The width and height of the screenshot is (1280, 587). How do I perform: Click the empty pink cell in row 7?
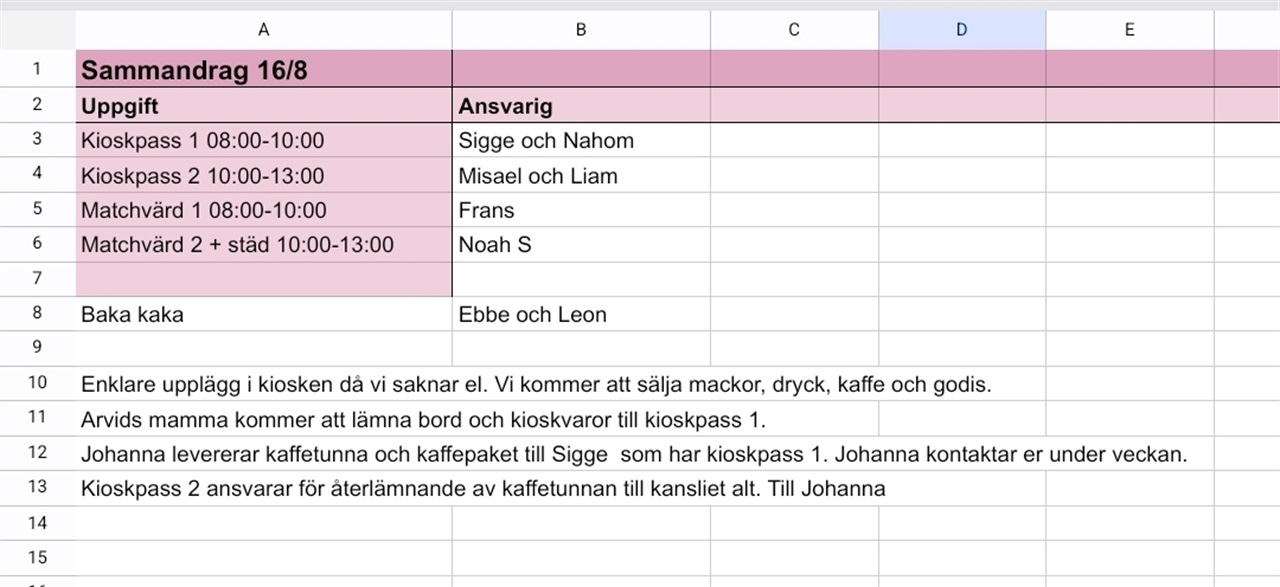264,279
